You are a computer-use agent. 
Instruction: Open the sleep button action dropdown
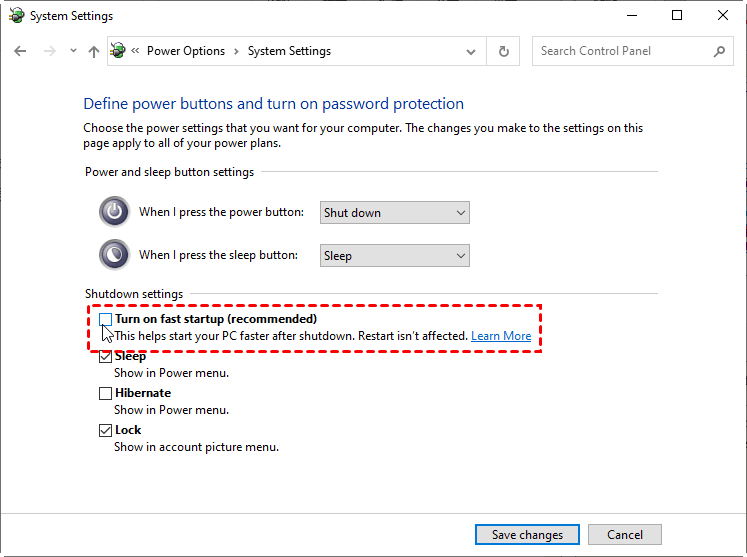pyautogui.click(x=395, y=255)
